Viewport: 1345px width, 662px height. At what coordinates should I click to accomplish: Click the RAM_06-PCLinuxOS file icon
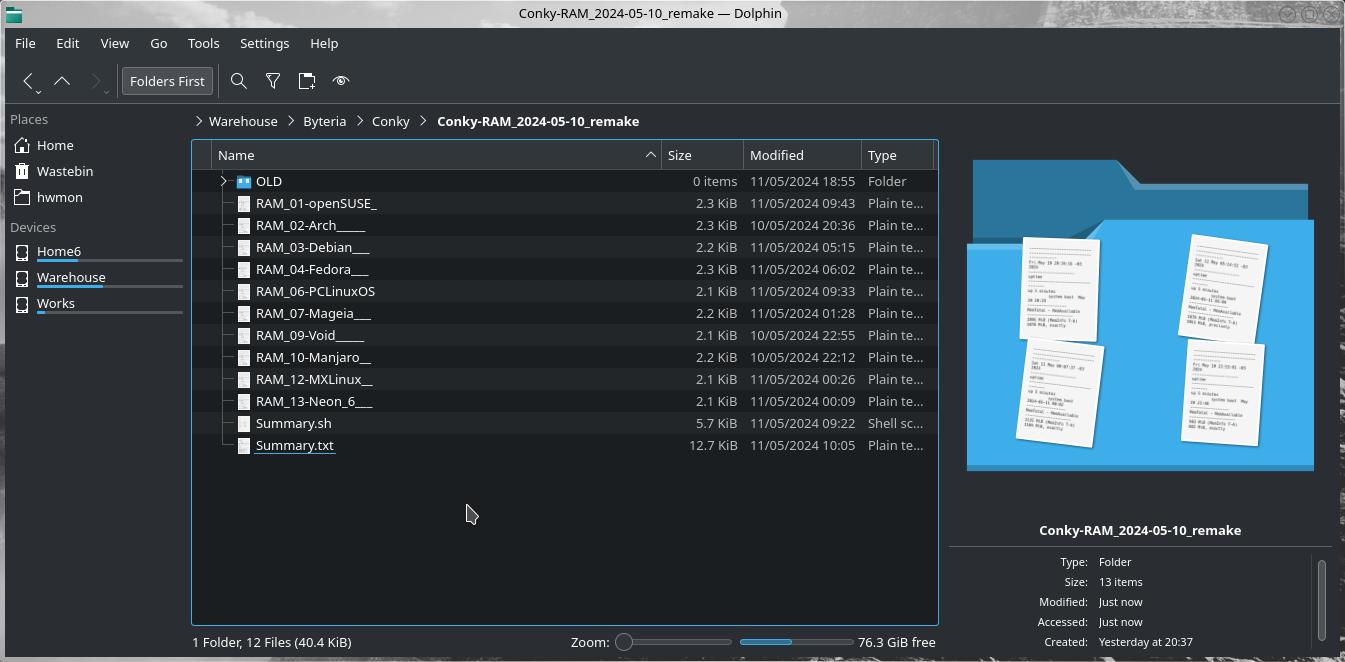click(243, 291)
